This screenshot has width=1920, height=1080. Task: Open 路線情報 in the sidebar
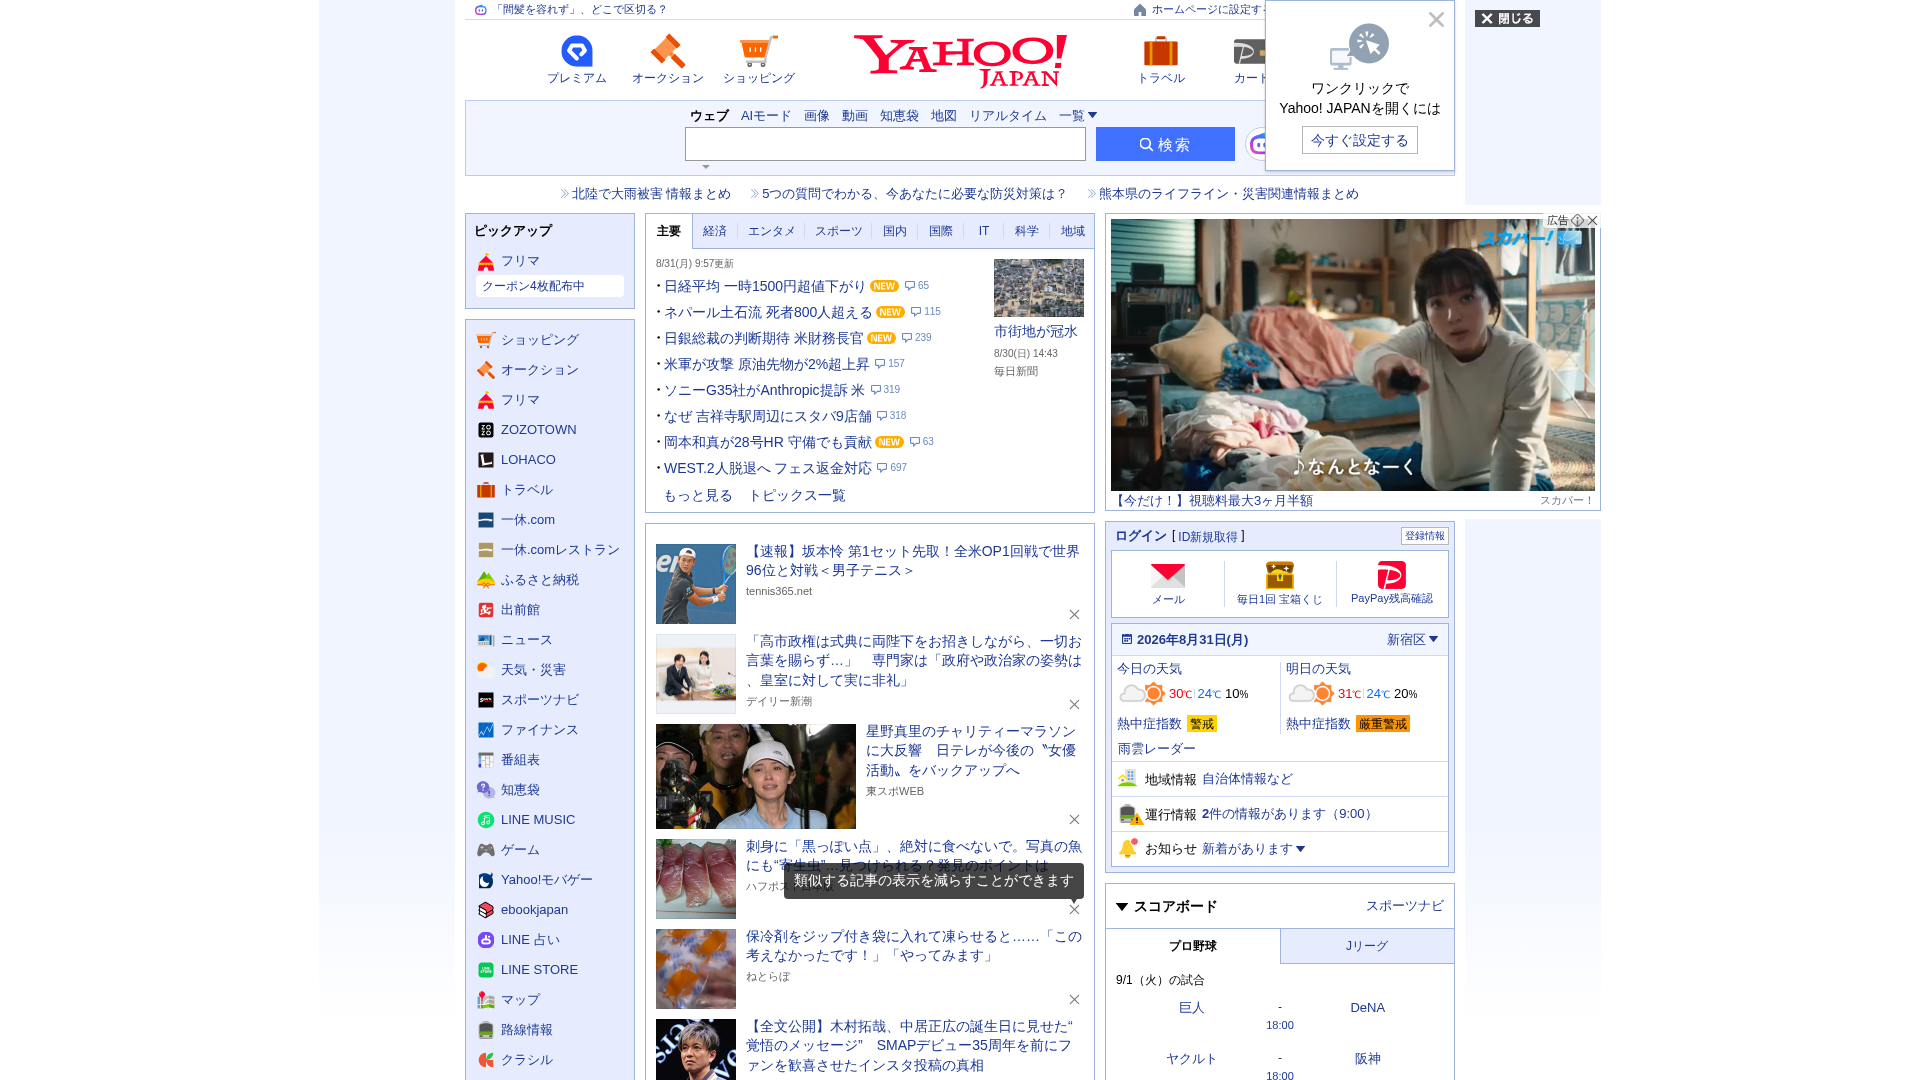click(526, 1030)
